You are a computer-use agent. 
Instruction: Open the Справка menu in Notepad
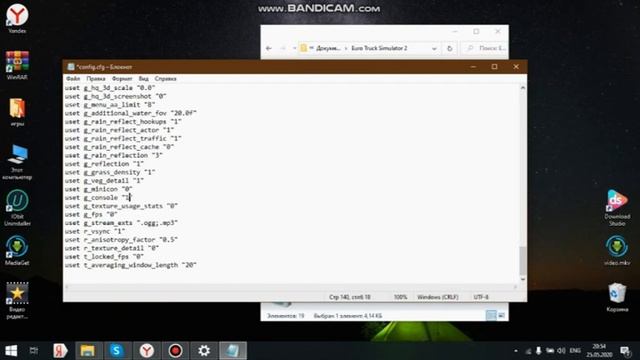(x=165, y=78)
